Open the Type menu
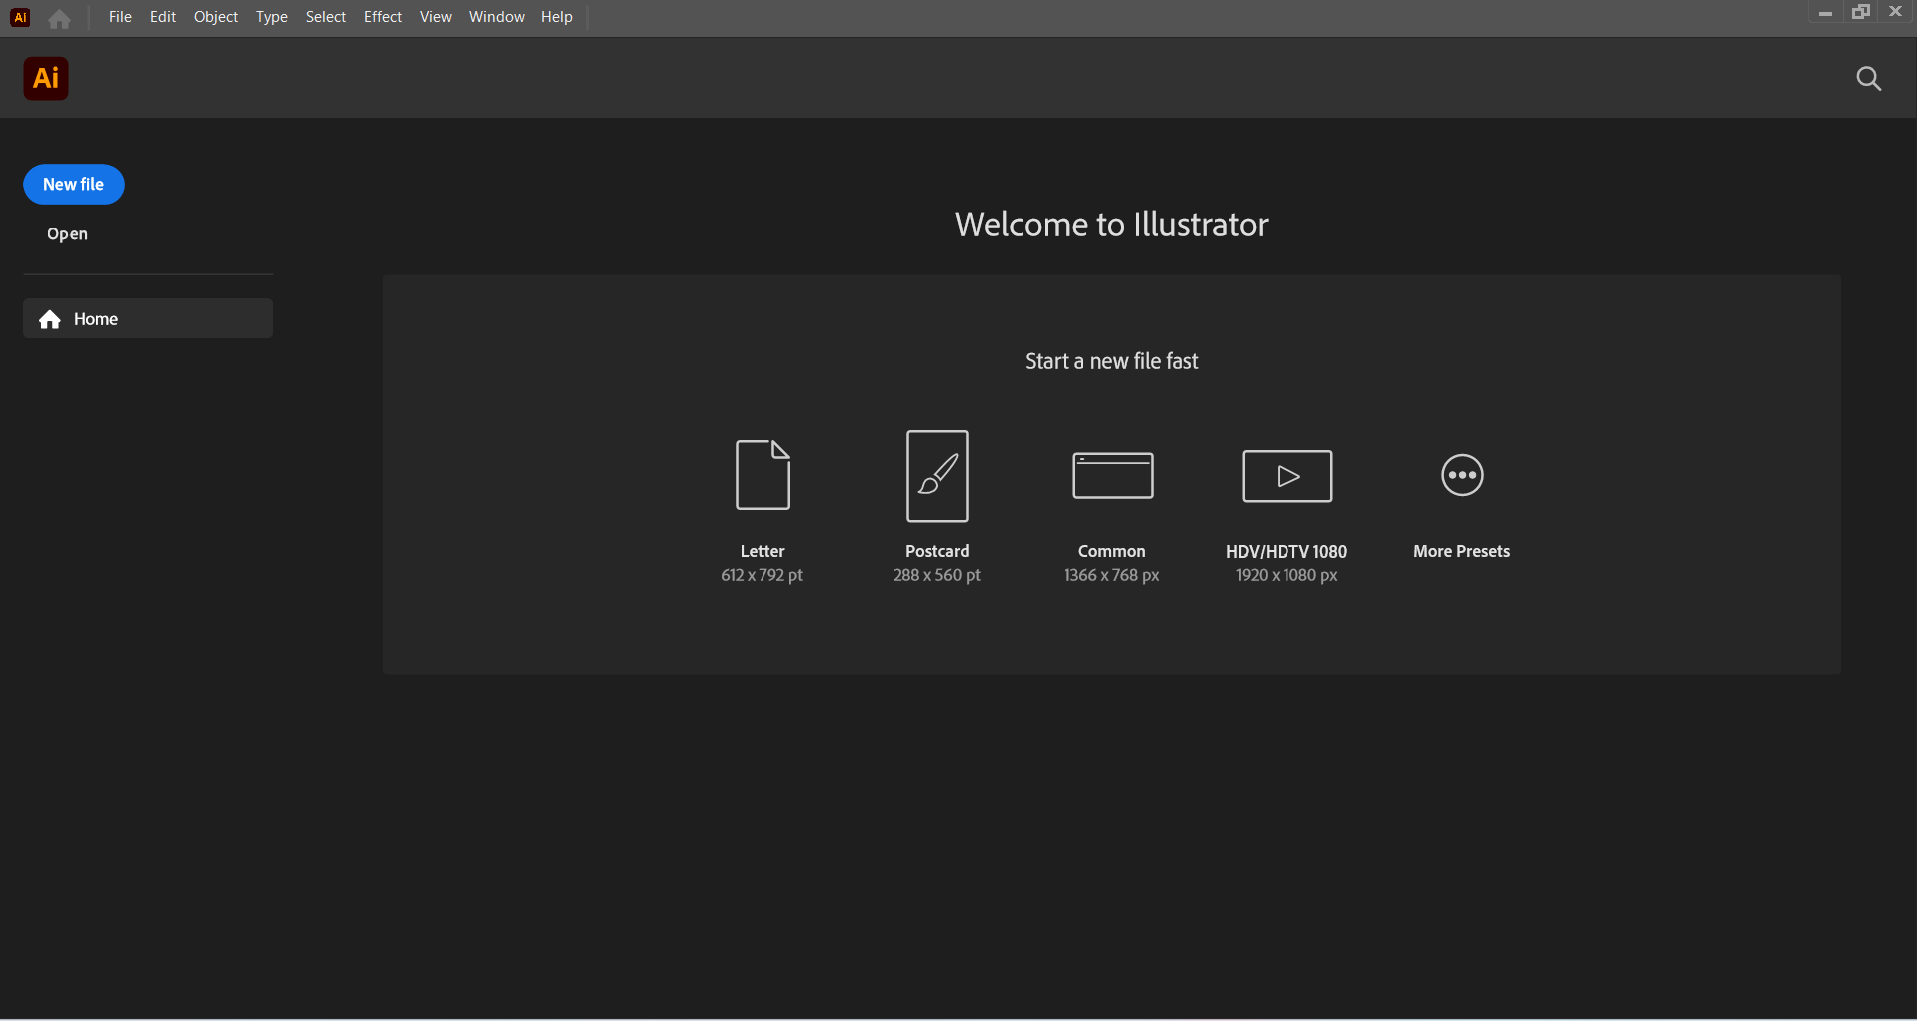The width and height of the screenshot is (1917, 1021). coord(270,17)
